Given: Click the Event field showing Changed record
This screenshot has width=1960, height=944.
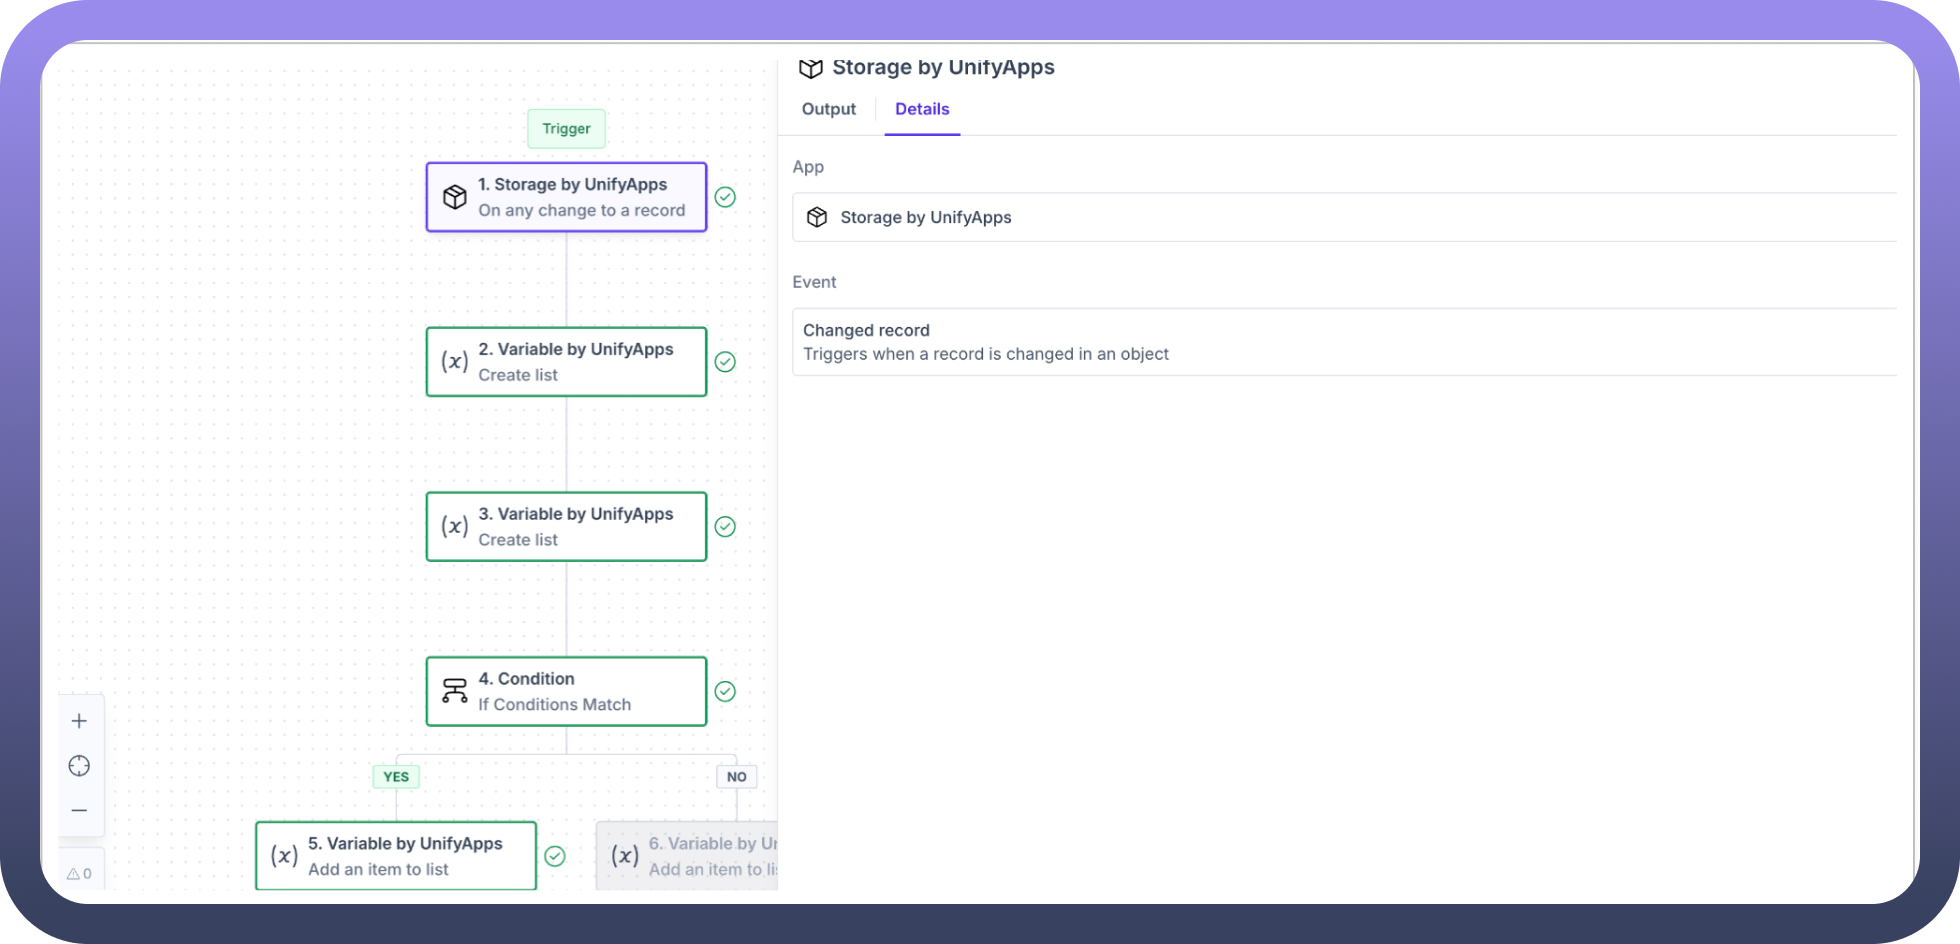Looking at the screenshot, I should tap(1345, 342).
